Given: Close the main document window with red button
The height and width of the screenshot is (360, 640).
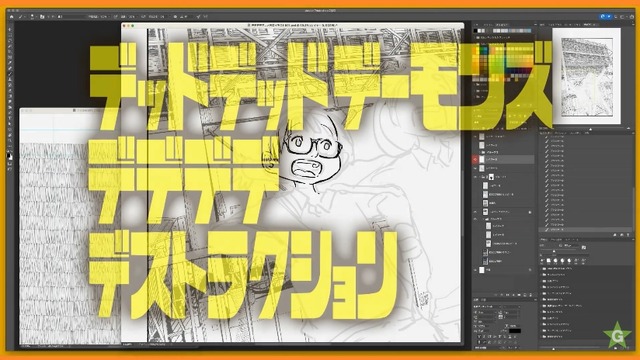Looking at the screenshot, I should coord(125,26).
